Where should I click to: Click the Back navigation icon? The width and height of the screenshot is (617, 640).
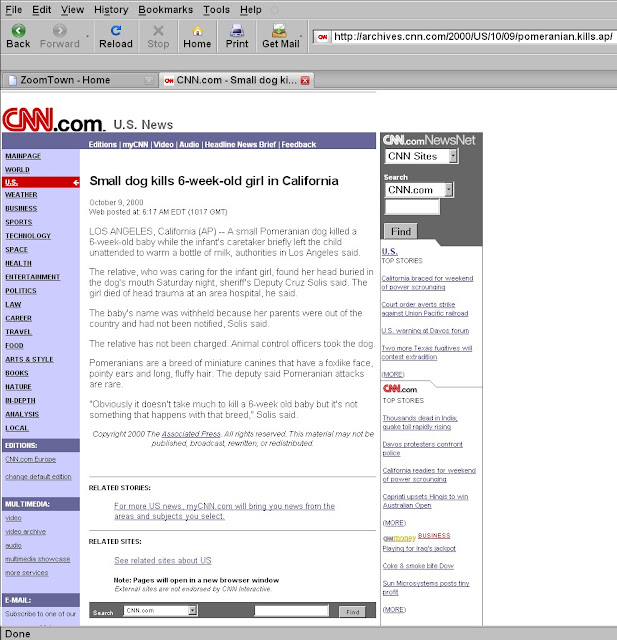tap(18, 31)
